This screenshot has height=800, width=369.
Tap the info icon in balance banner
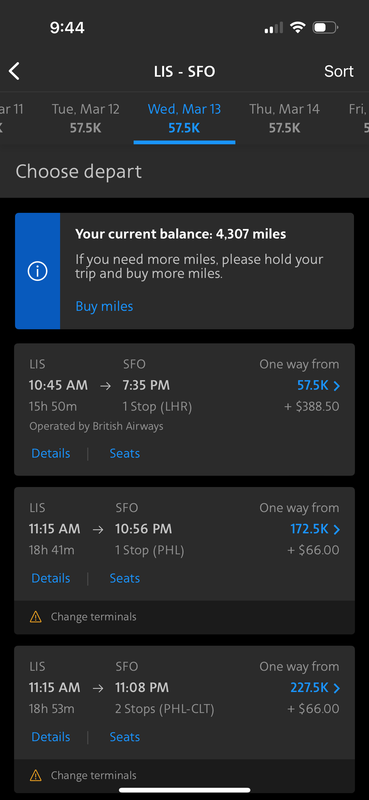[37, 271]
